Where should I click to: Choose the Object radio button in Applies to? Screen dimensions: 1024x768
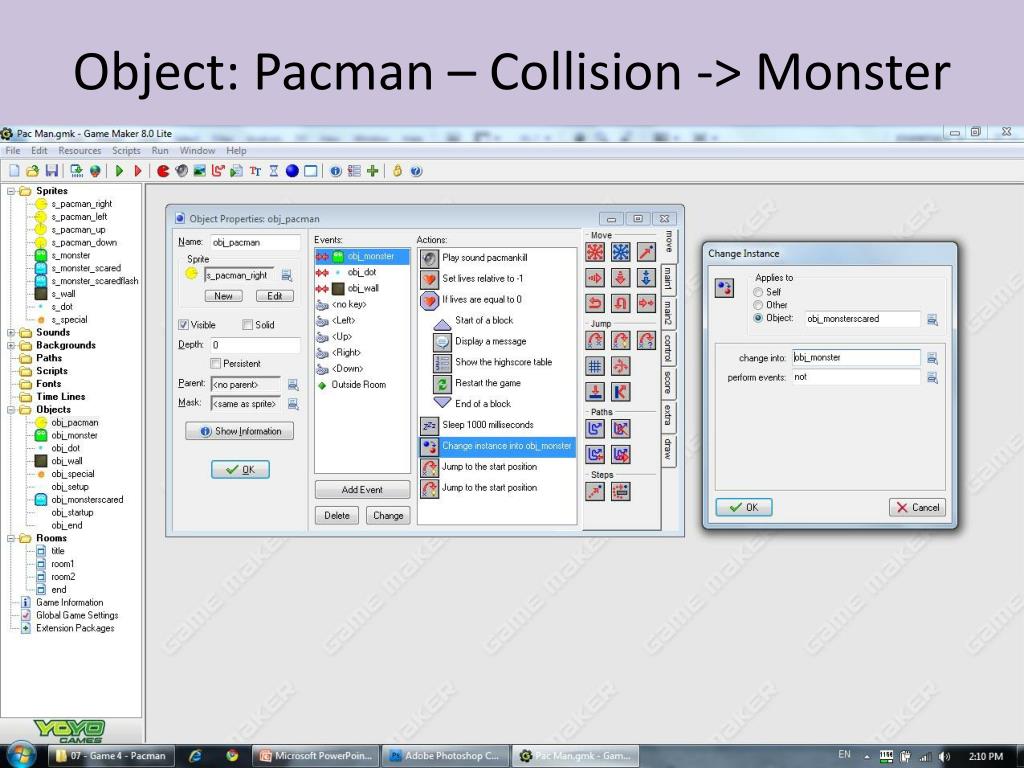[x=758, y=318]
